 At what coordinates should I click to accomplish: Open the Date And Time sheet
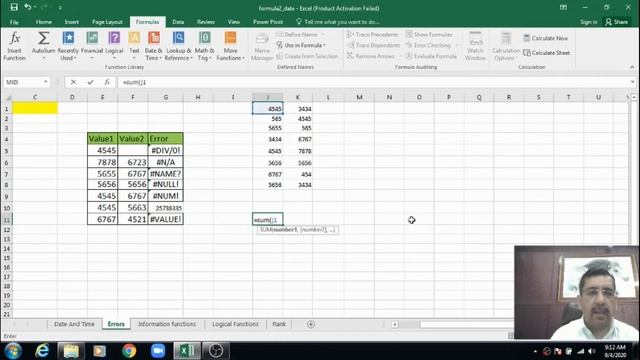click(74, 324)
